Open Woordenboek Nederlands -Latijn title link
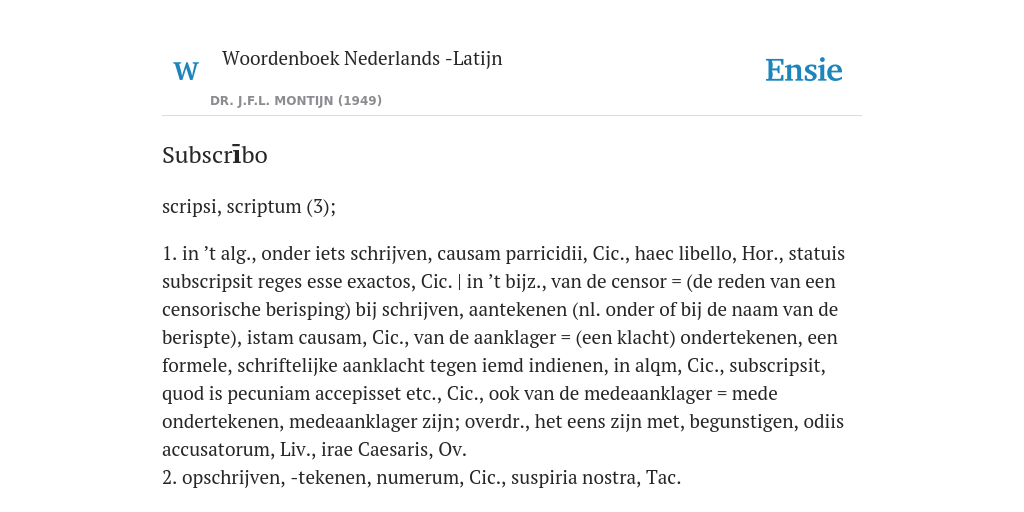1024x512 pixels. 362,58
